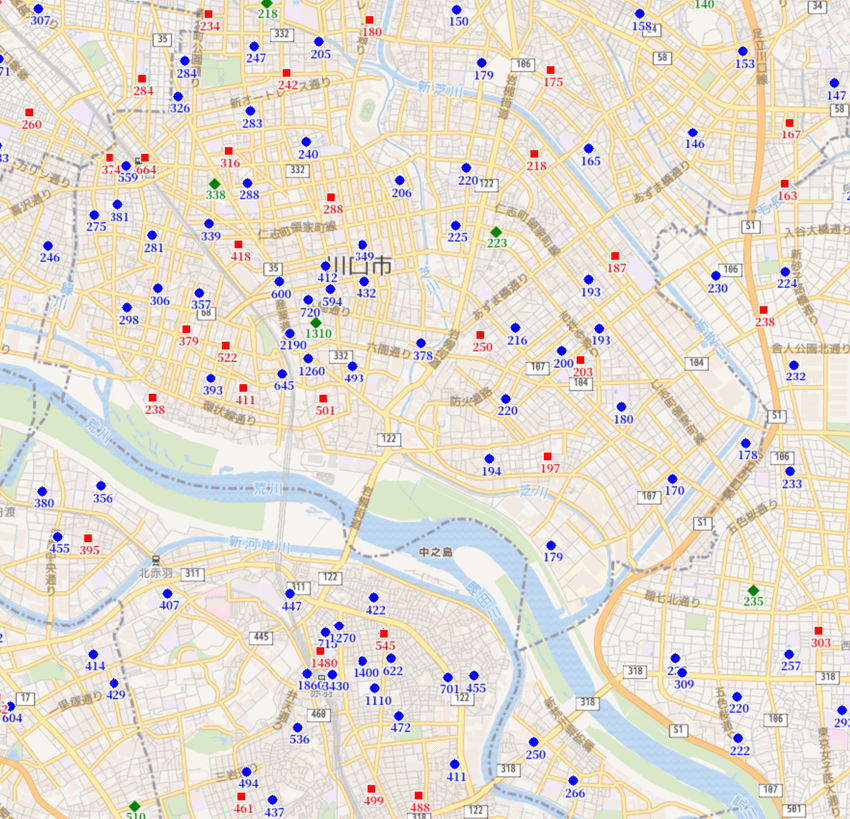Click the red square marker labeled 664
This screenshot has height=819, width=850.
click(145, 158)
